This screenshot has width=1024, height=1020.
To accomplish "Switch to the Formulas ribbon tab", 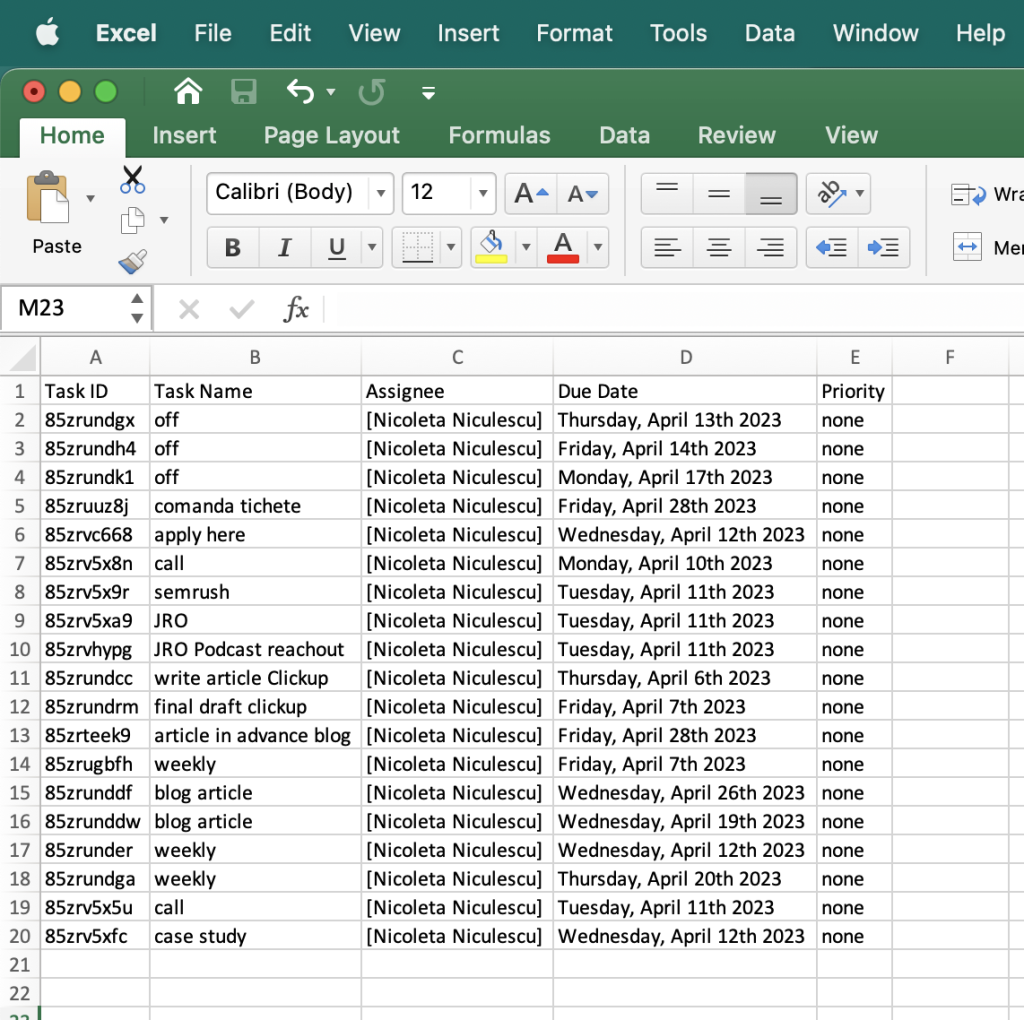I will (500, 135).
